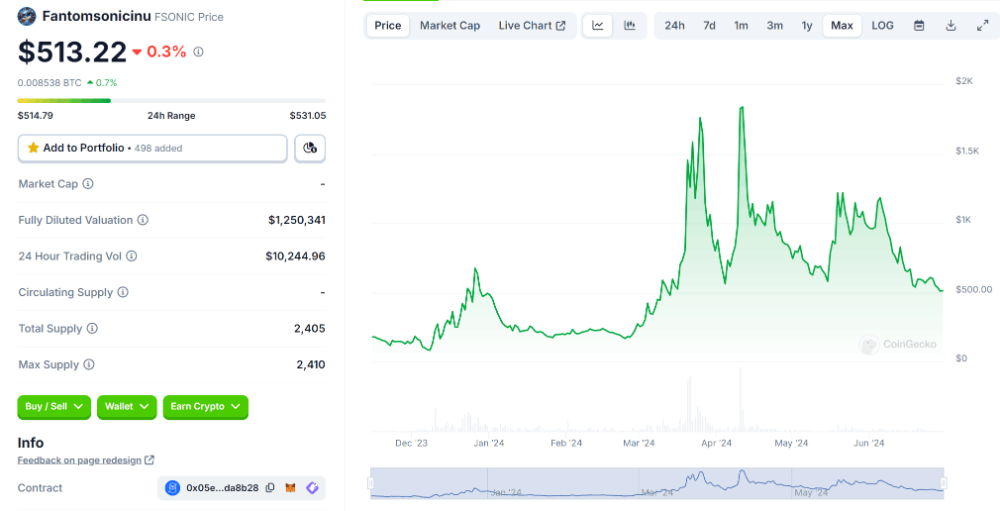
Task: Select the 3m time range
Action: (775, 26)
